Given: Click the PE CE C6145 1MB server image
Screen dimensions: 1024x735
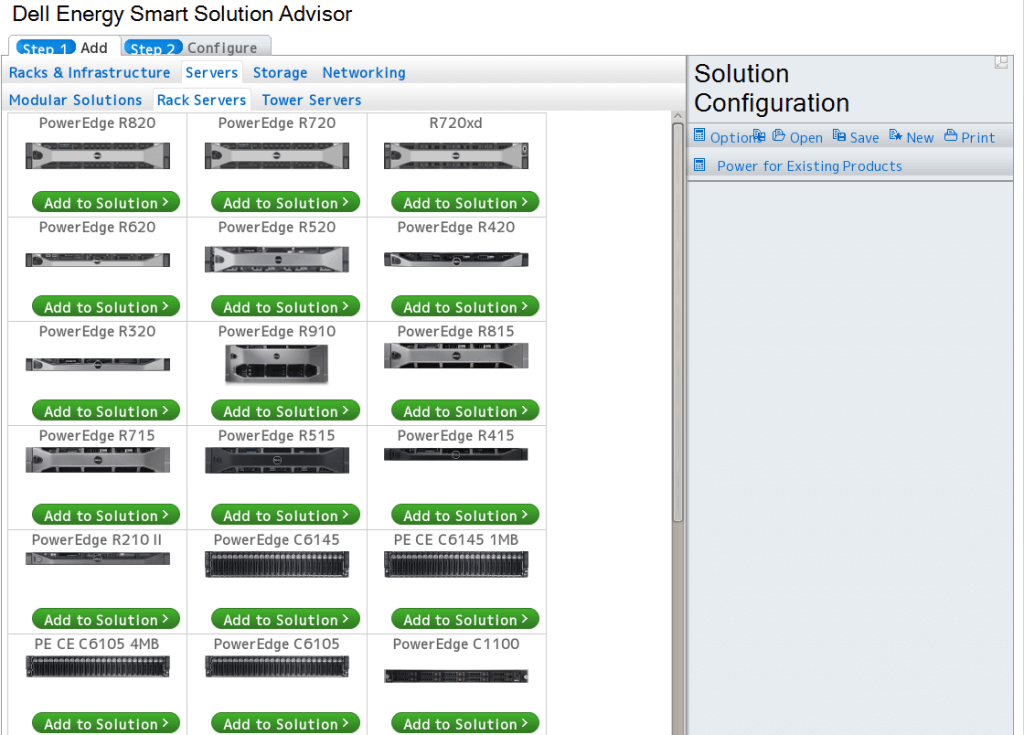Looking at the screenshot, I should (456, 564).
